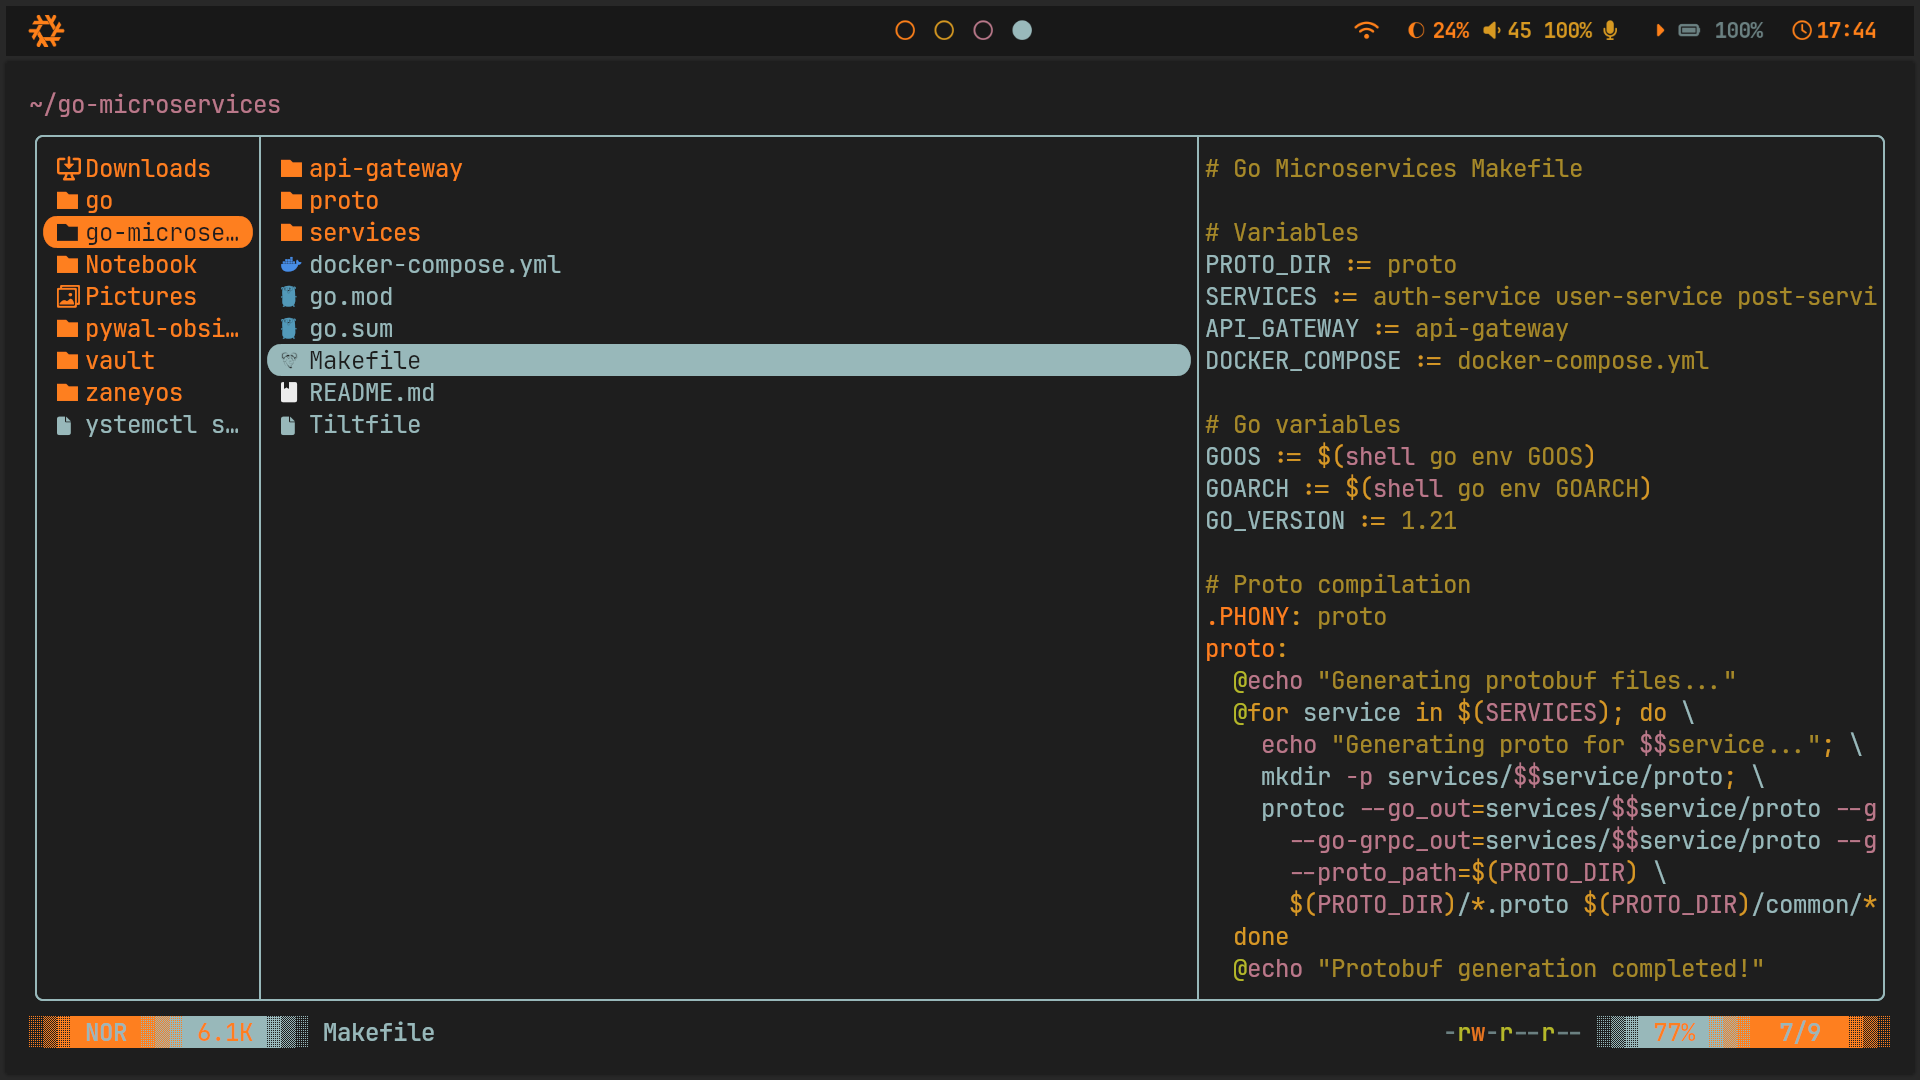
Task: Click the PROTO_DIR := proto preview line
Action: coord(1331,265)
